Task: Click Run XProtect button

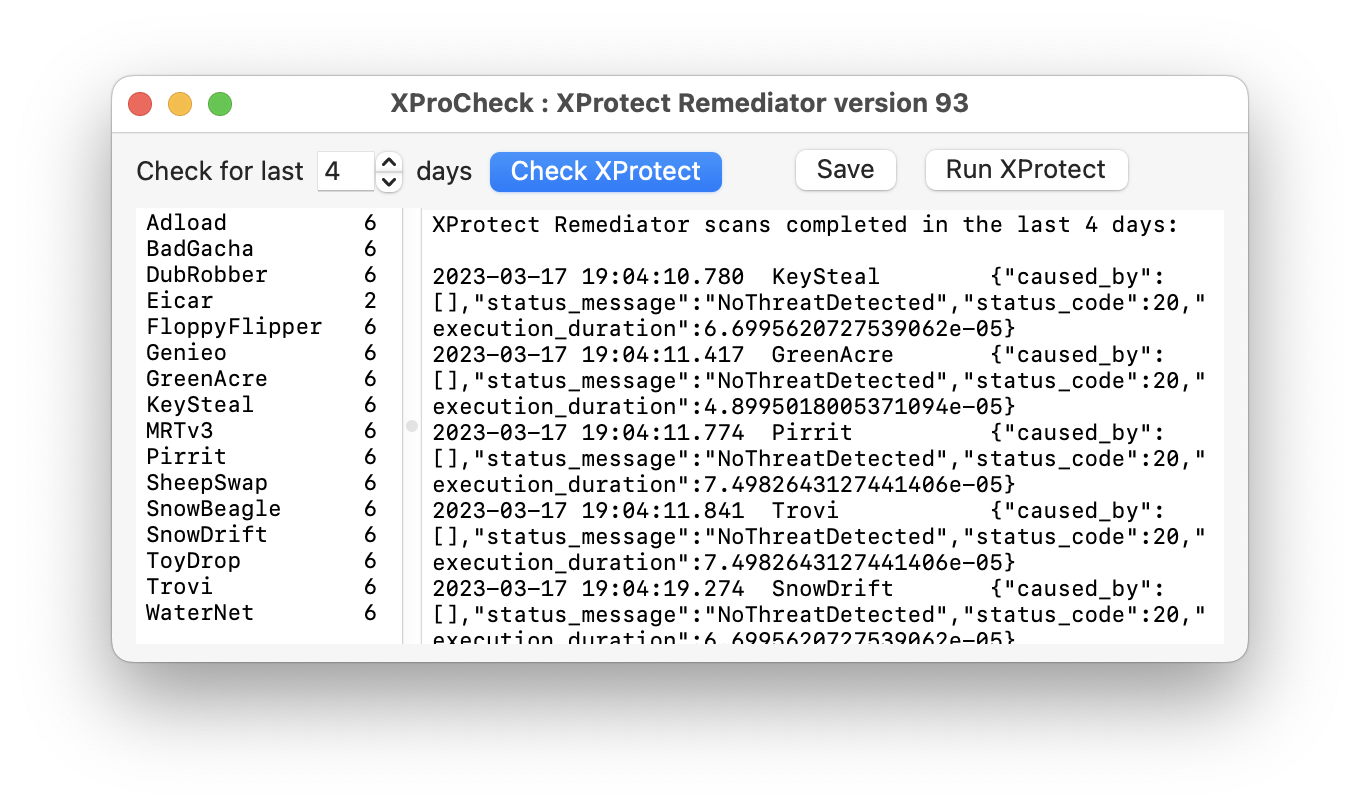Action: coord(1026,170)
